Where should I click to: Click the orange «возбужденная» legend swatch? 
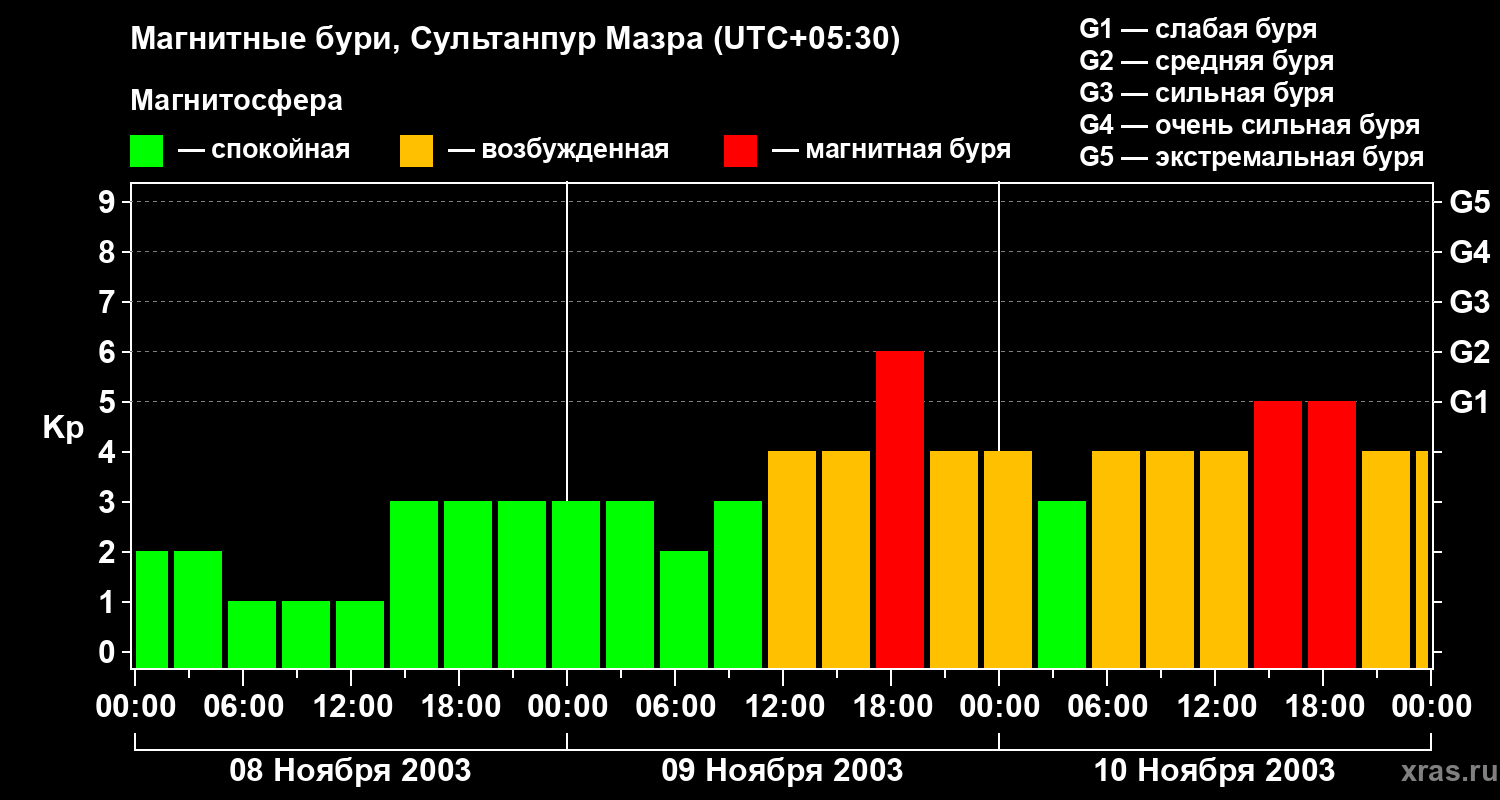point(416,151)
